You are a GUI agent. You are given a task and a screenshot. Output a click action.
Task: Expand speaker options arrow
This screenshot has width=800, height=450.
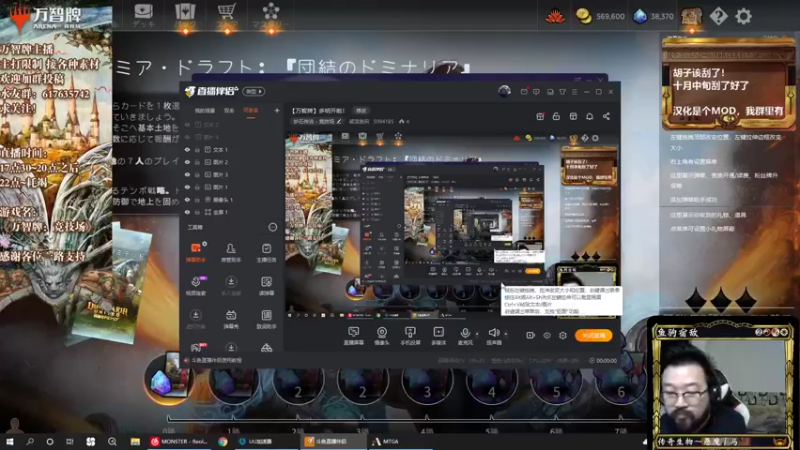(506, 334)
